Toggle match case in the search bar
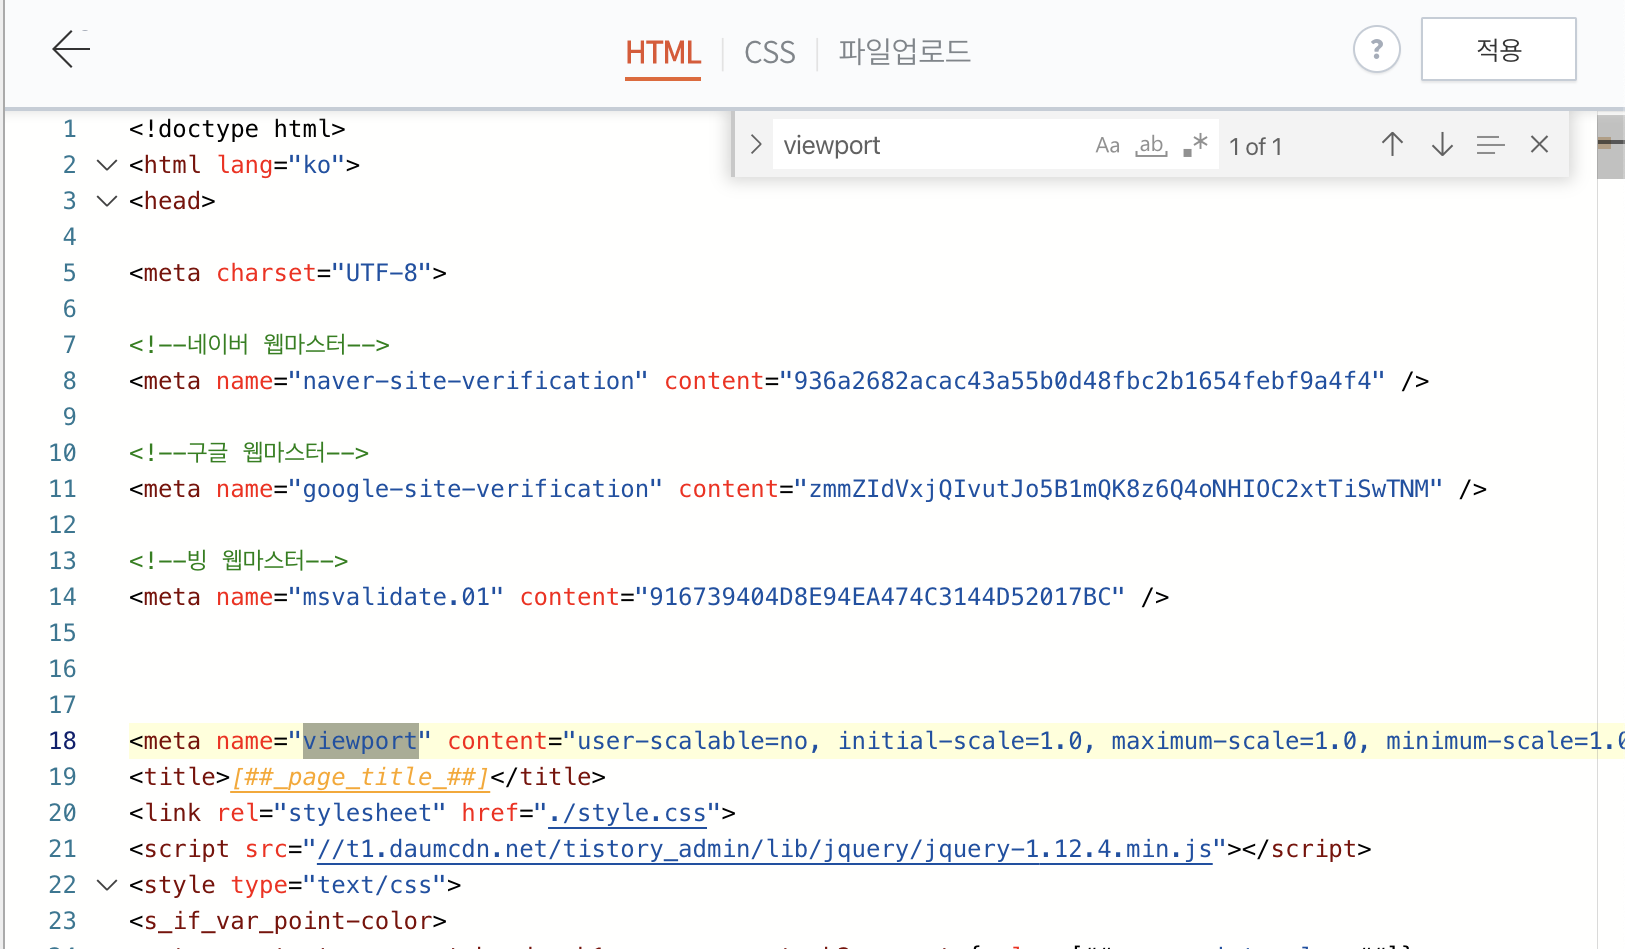1625x949 pixels. pos(1107,144)
